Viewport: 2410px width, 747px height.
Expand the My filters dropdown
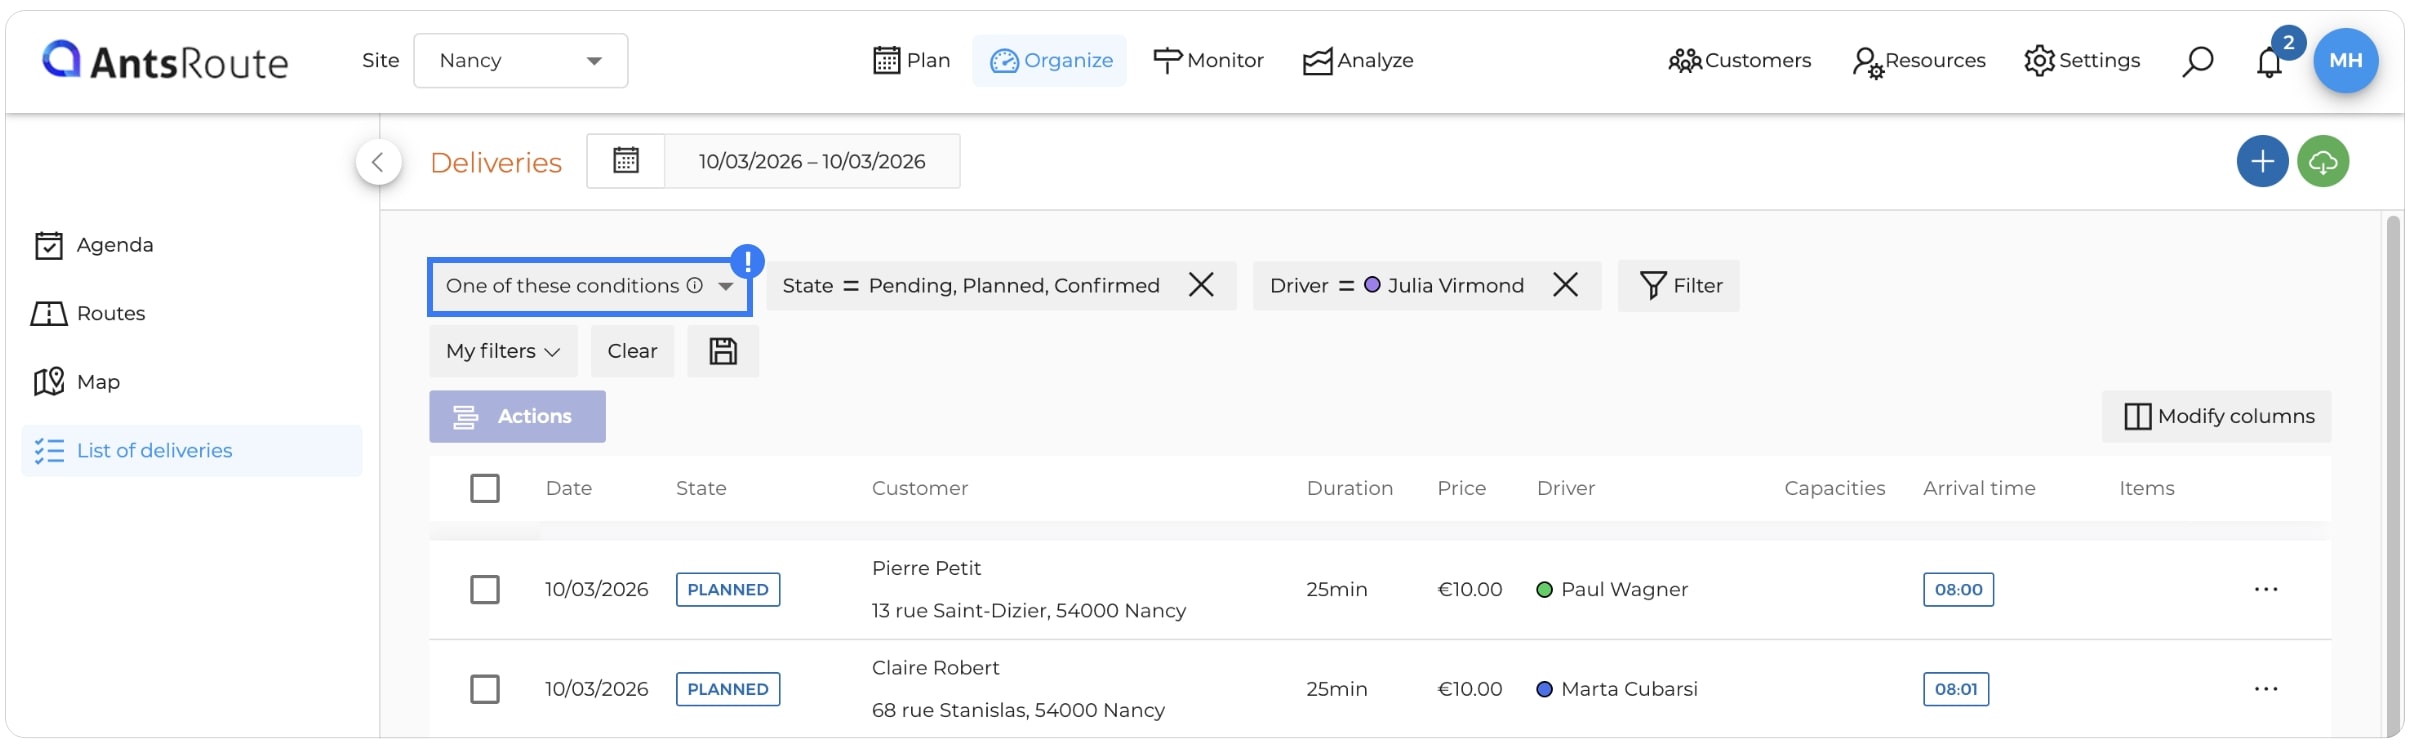click(x=503, y=351)
